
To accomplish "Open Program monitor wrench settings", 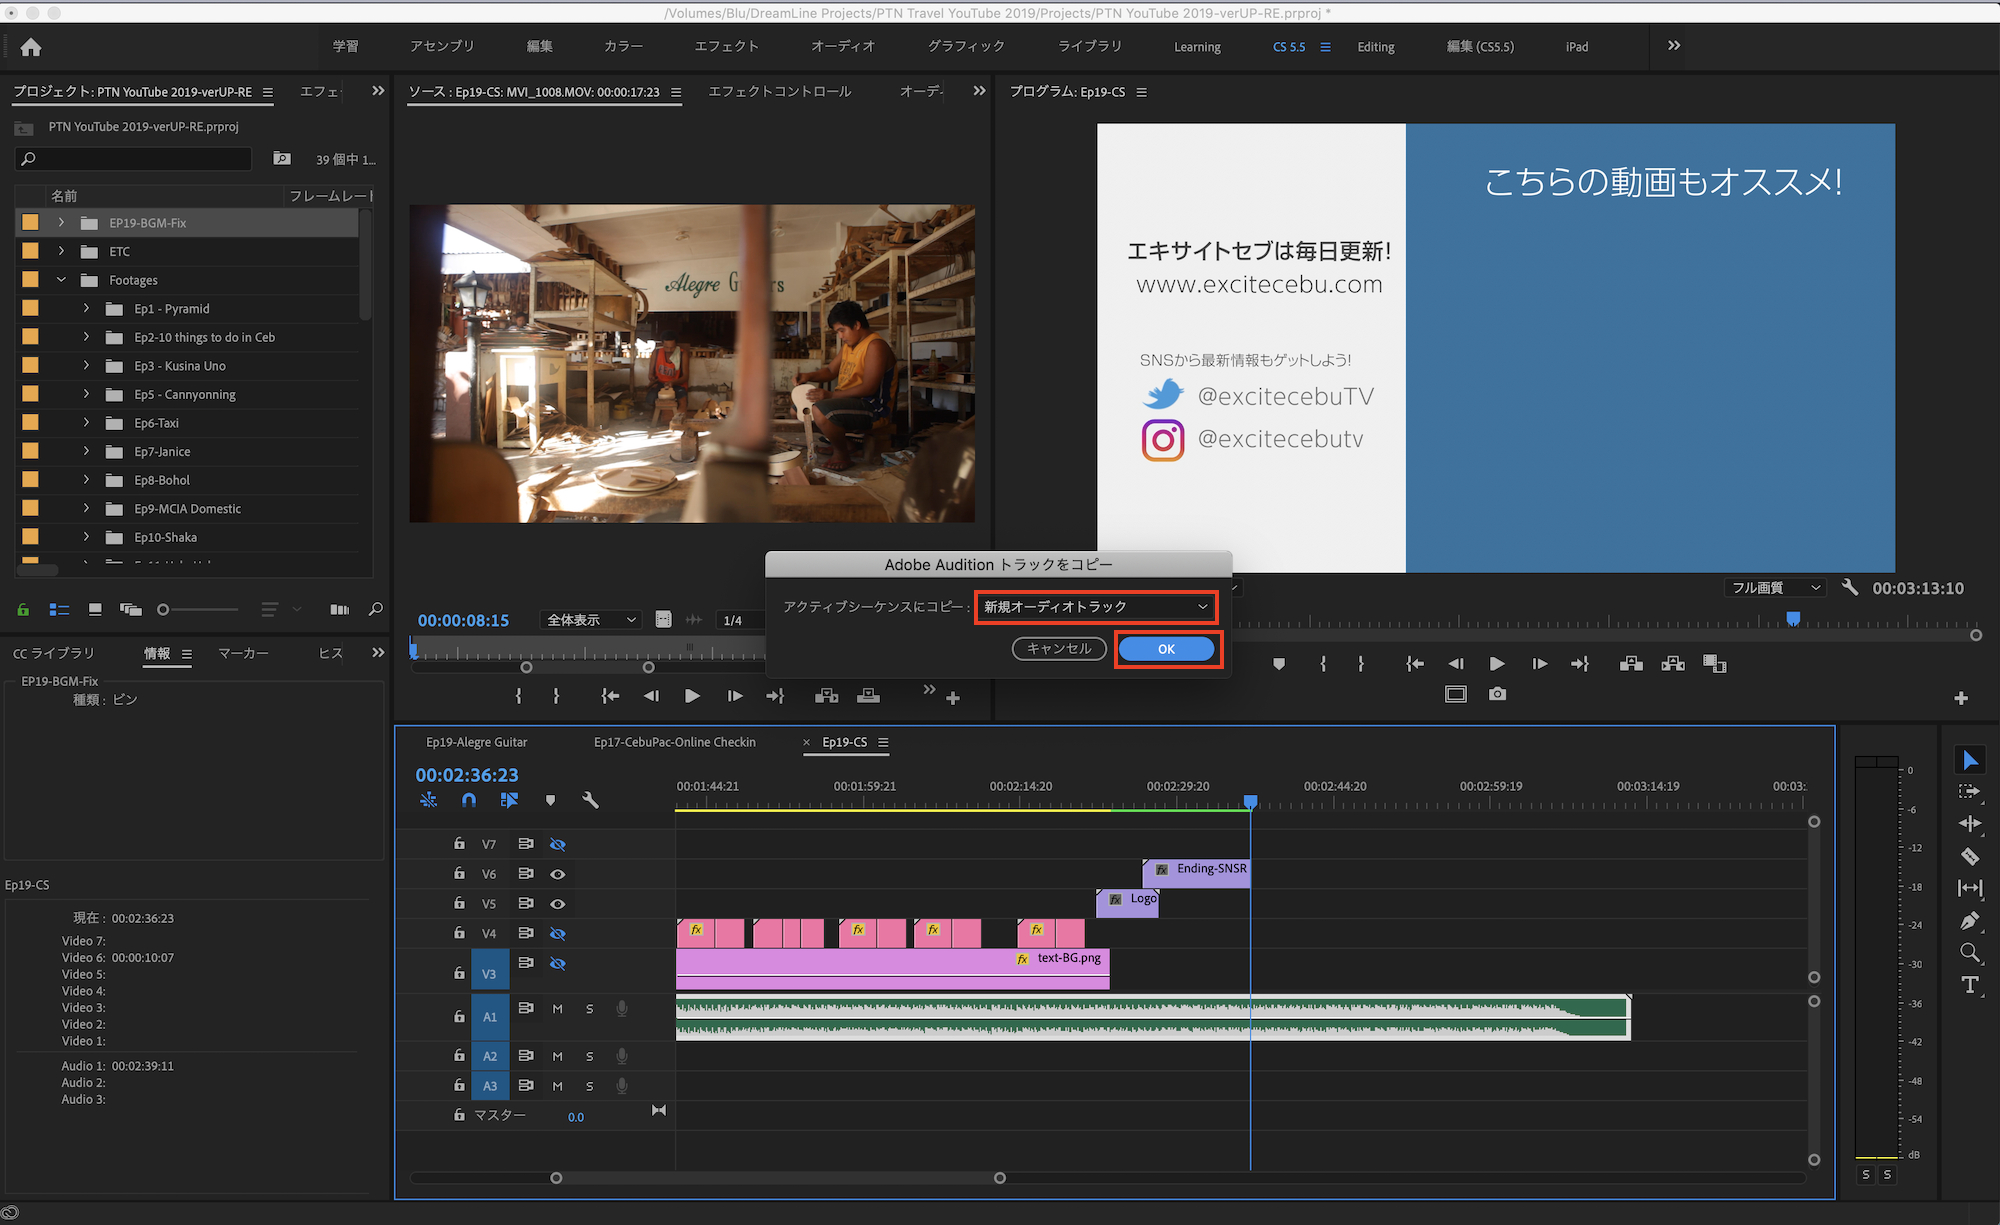I will pyautogui.click(x=1849, y=588).
